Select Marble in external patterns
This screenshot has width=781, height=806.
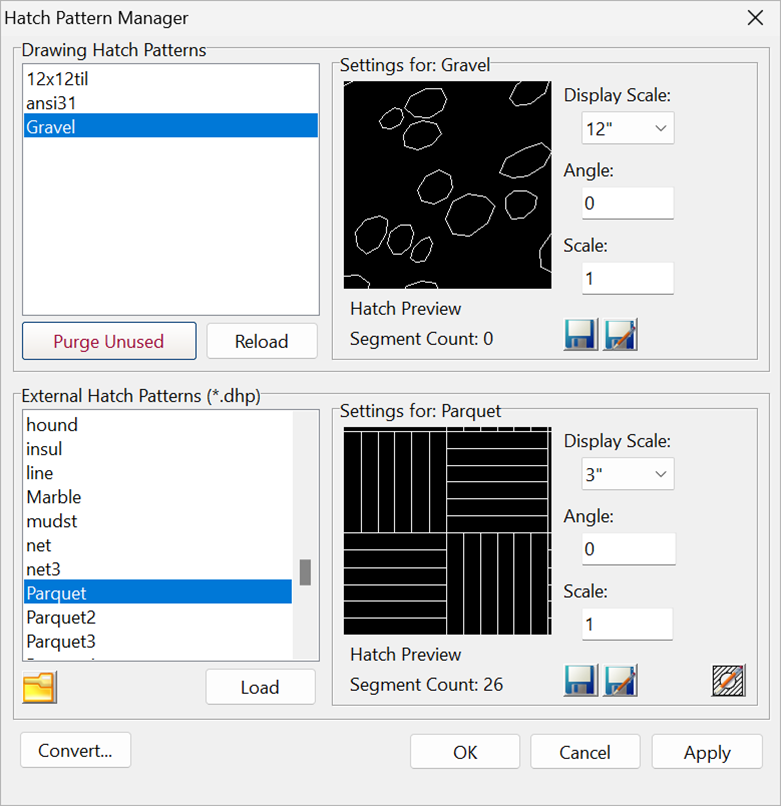pos(158,497)
